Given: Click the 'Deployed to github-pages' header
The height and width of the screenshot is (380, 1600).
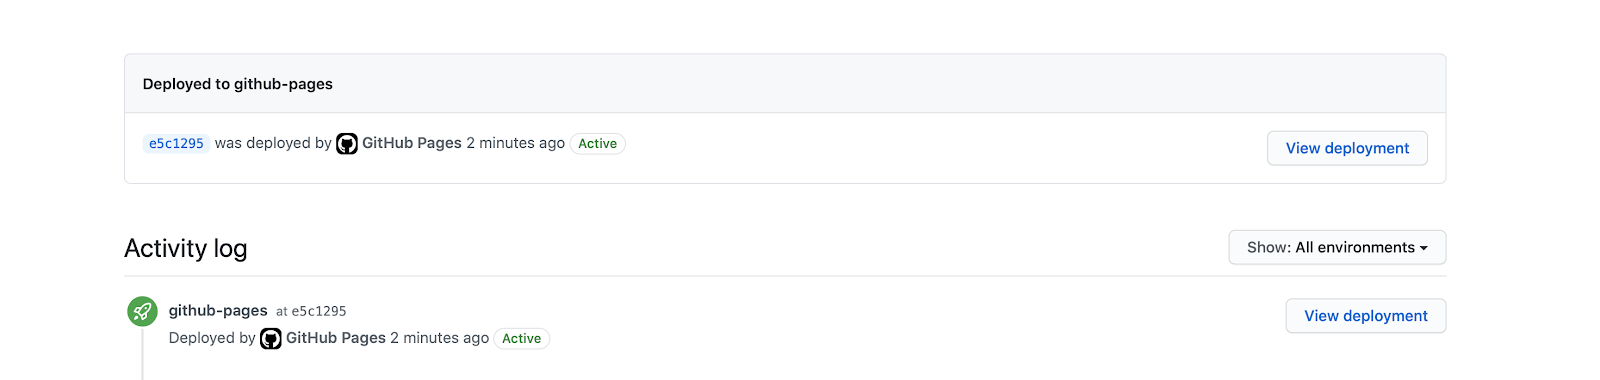Looking at the screenshot, I should coord(238,84).
